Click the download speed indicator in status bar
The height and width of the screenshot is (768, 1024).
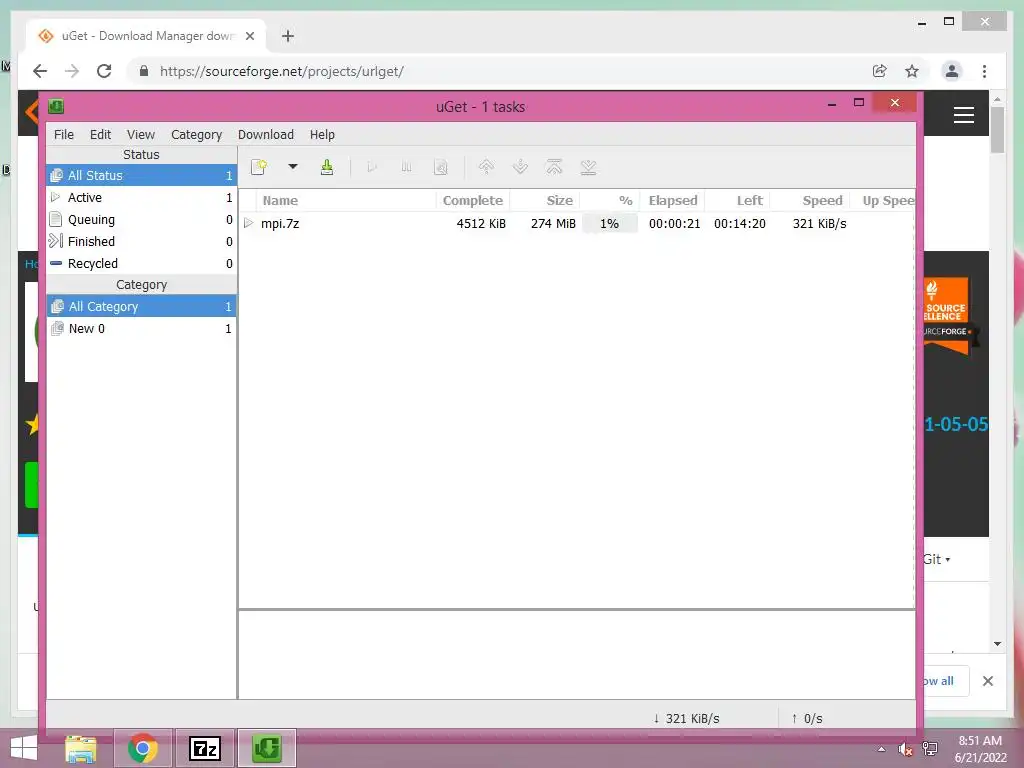[686, 718]
